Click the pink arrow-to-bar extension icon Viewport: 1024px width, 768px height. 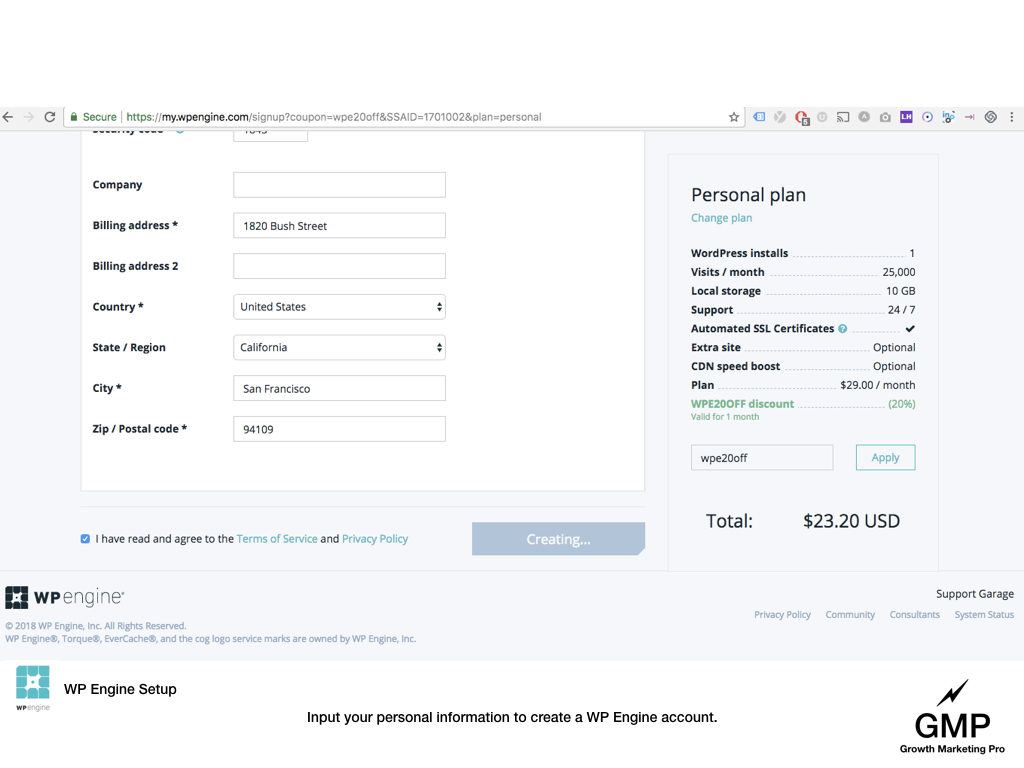[x=970, y=117]
